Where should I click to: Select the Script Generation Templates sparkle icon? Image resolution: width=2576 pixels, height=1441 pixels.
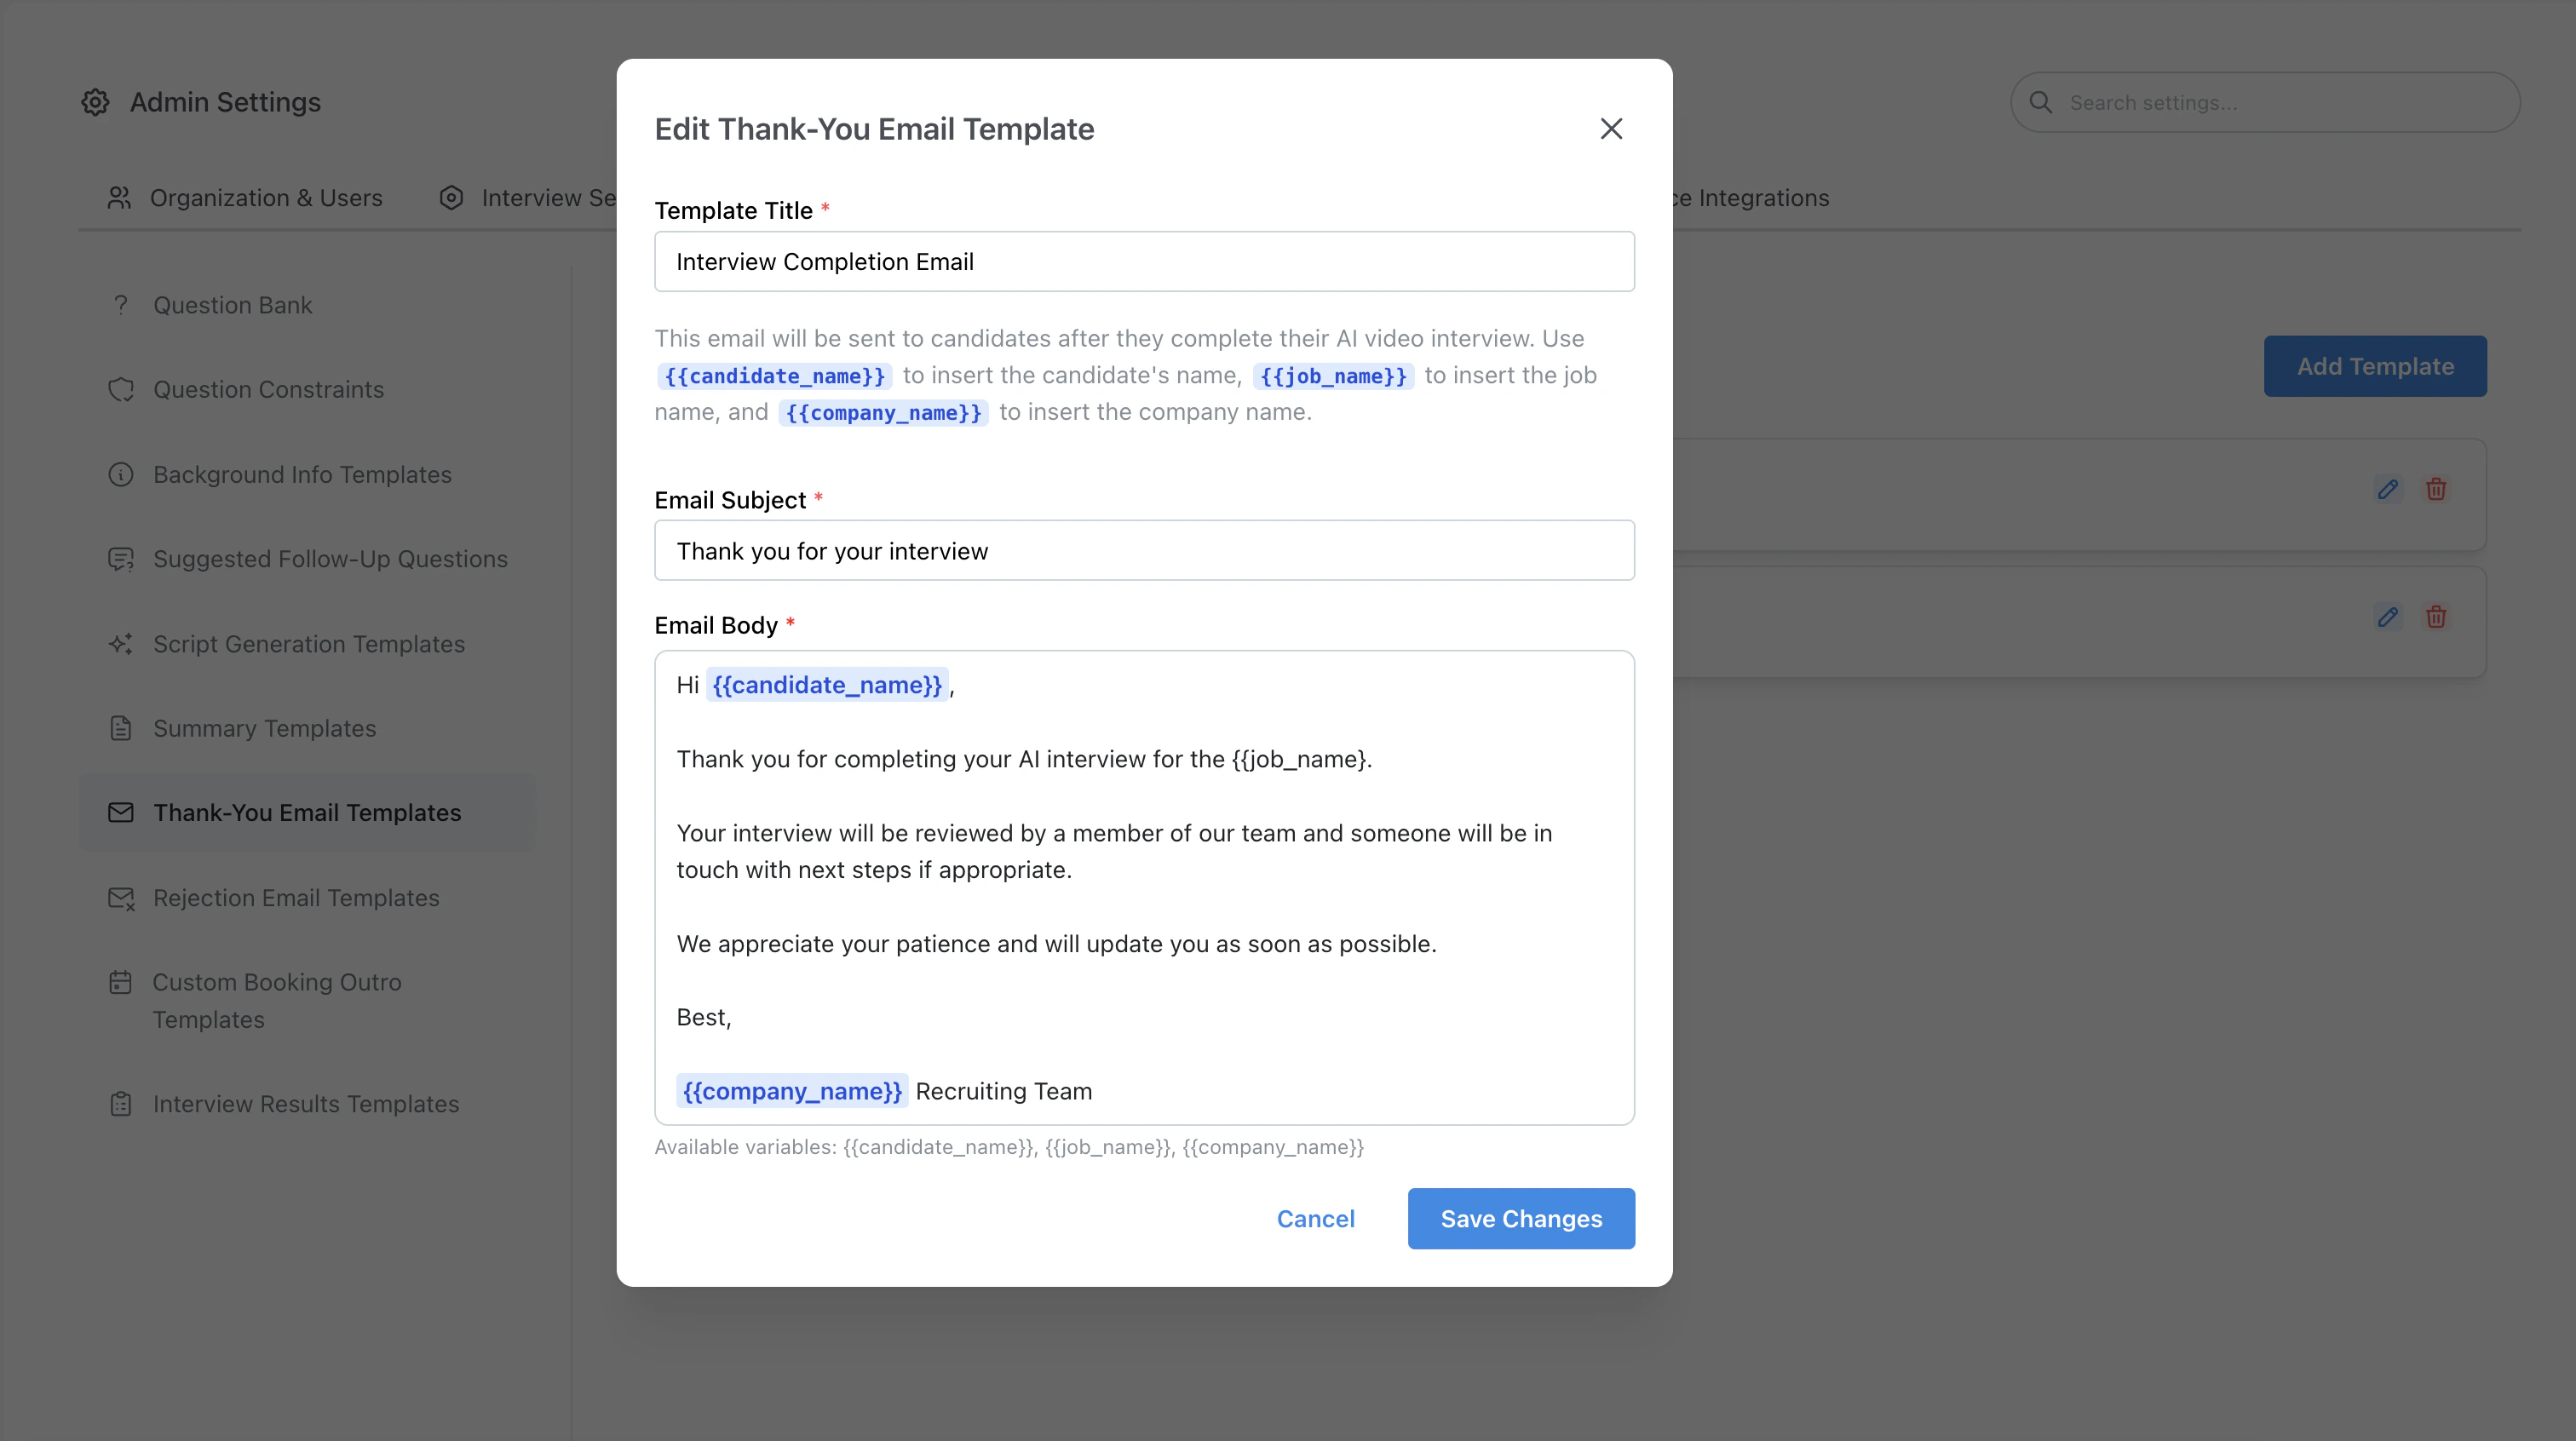121,644
